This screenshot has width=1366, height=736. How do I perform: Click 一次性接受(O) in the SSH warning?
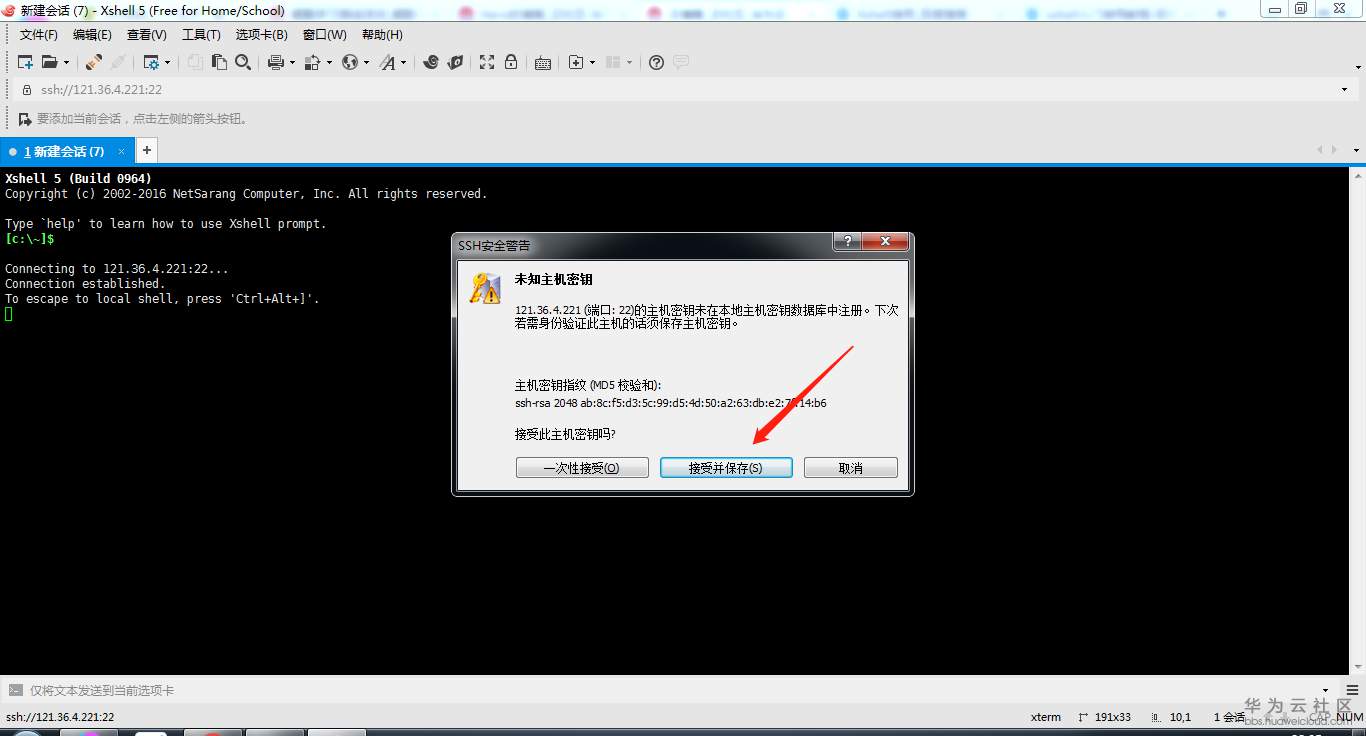click(x=582, y=468)
